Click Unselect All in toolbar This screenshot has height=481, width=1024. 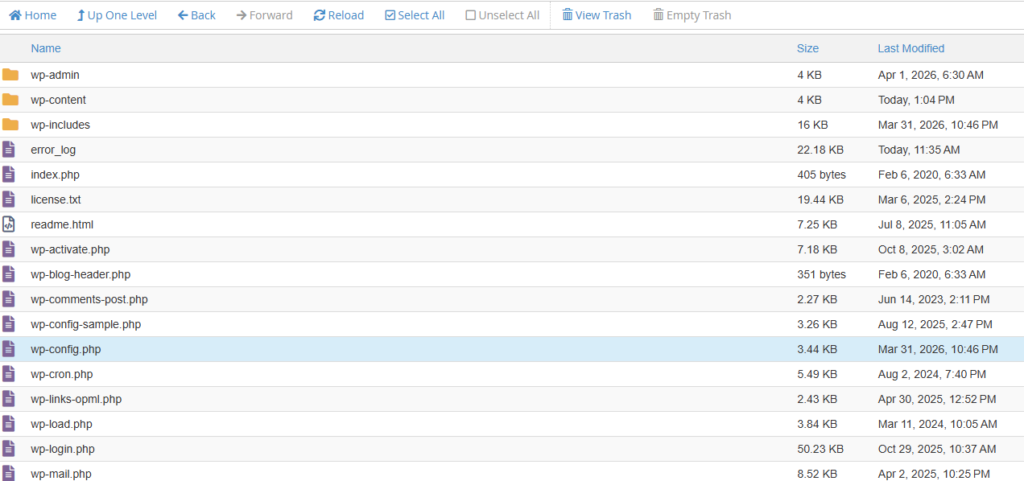[x=503, y=15]
